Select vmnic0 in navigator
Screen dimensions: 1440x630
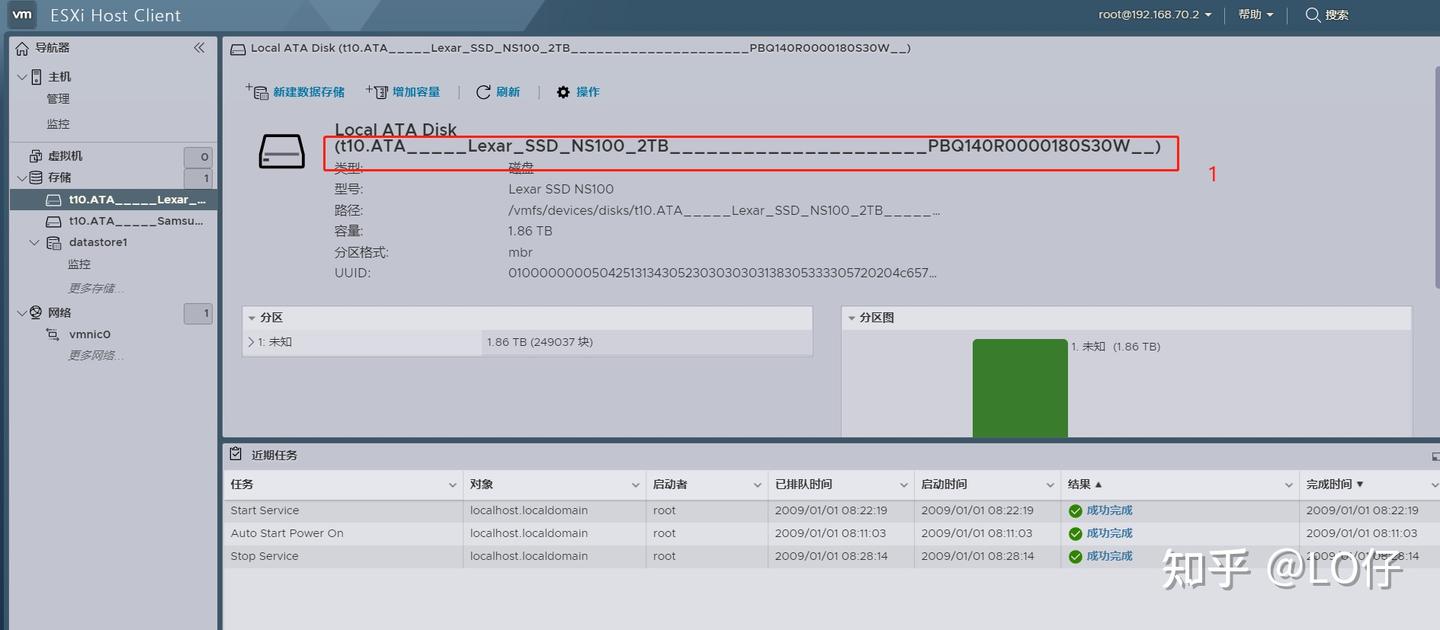90,335
